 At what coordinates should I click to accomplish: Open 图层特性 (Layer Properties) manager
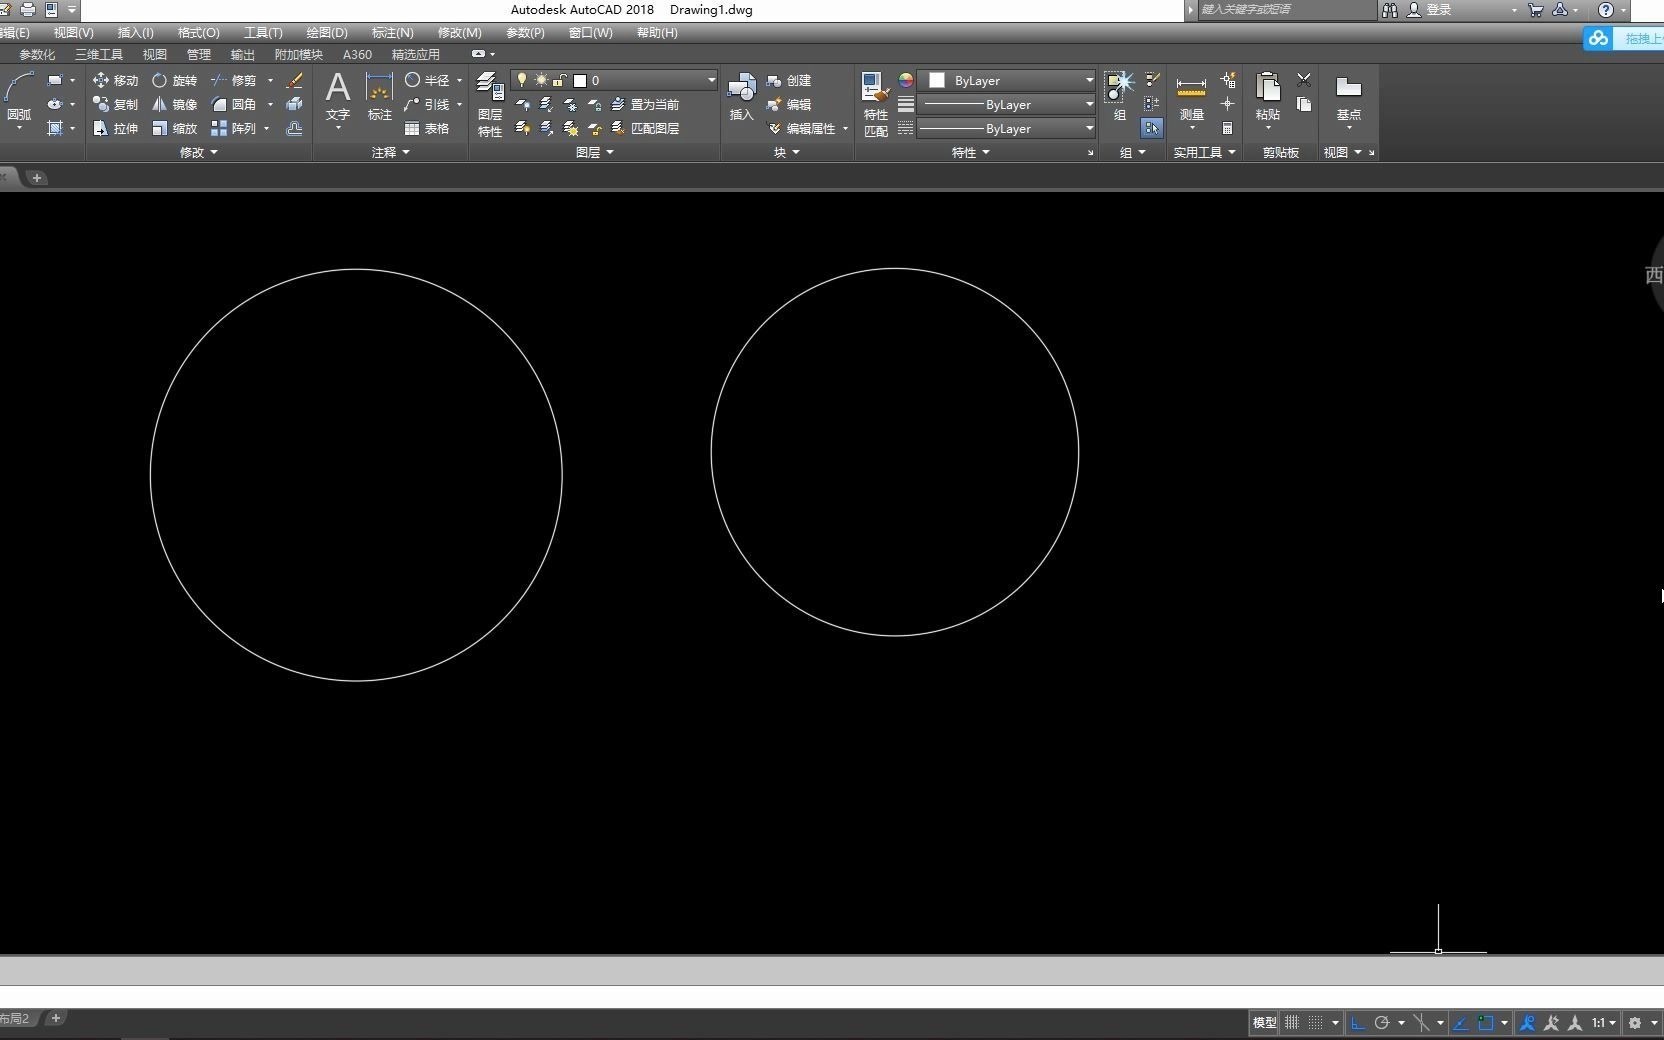(489, 104)
